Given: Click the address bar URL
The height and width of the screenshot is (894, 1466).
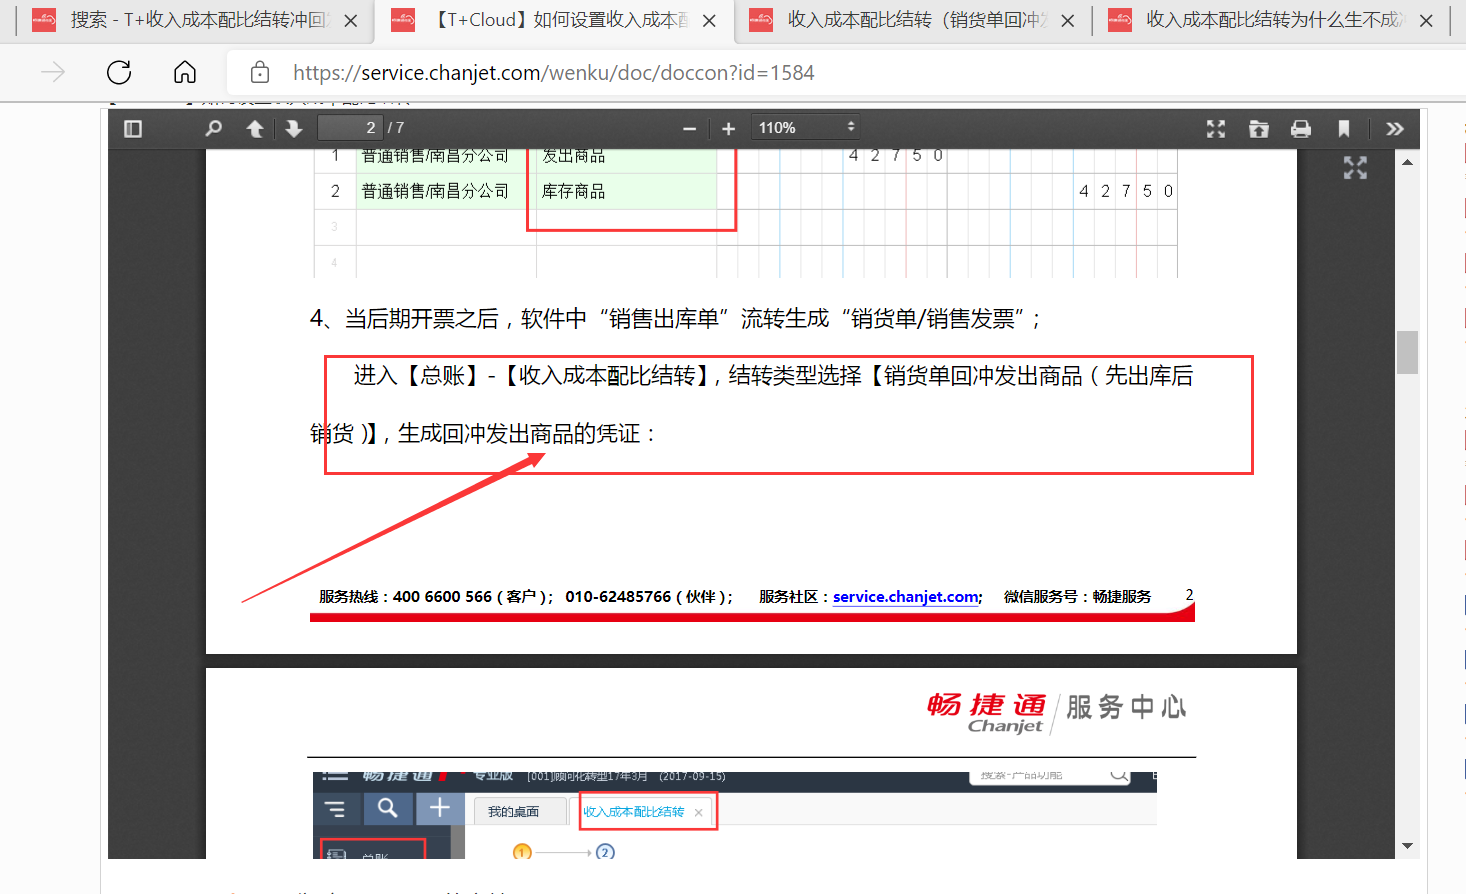Looking at the screenshot, I should 553,73.
